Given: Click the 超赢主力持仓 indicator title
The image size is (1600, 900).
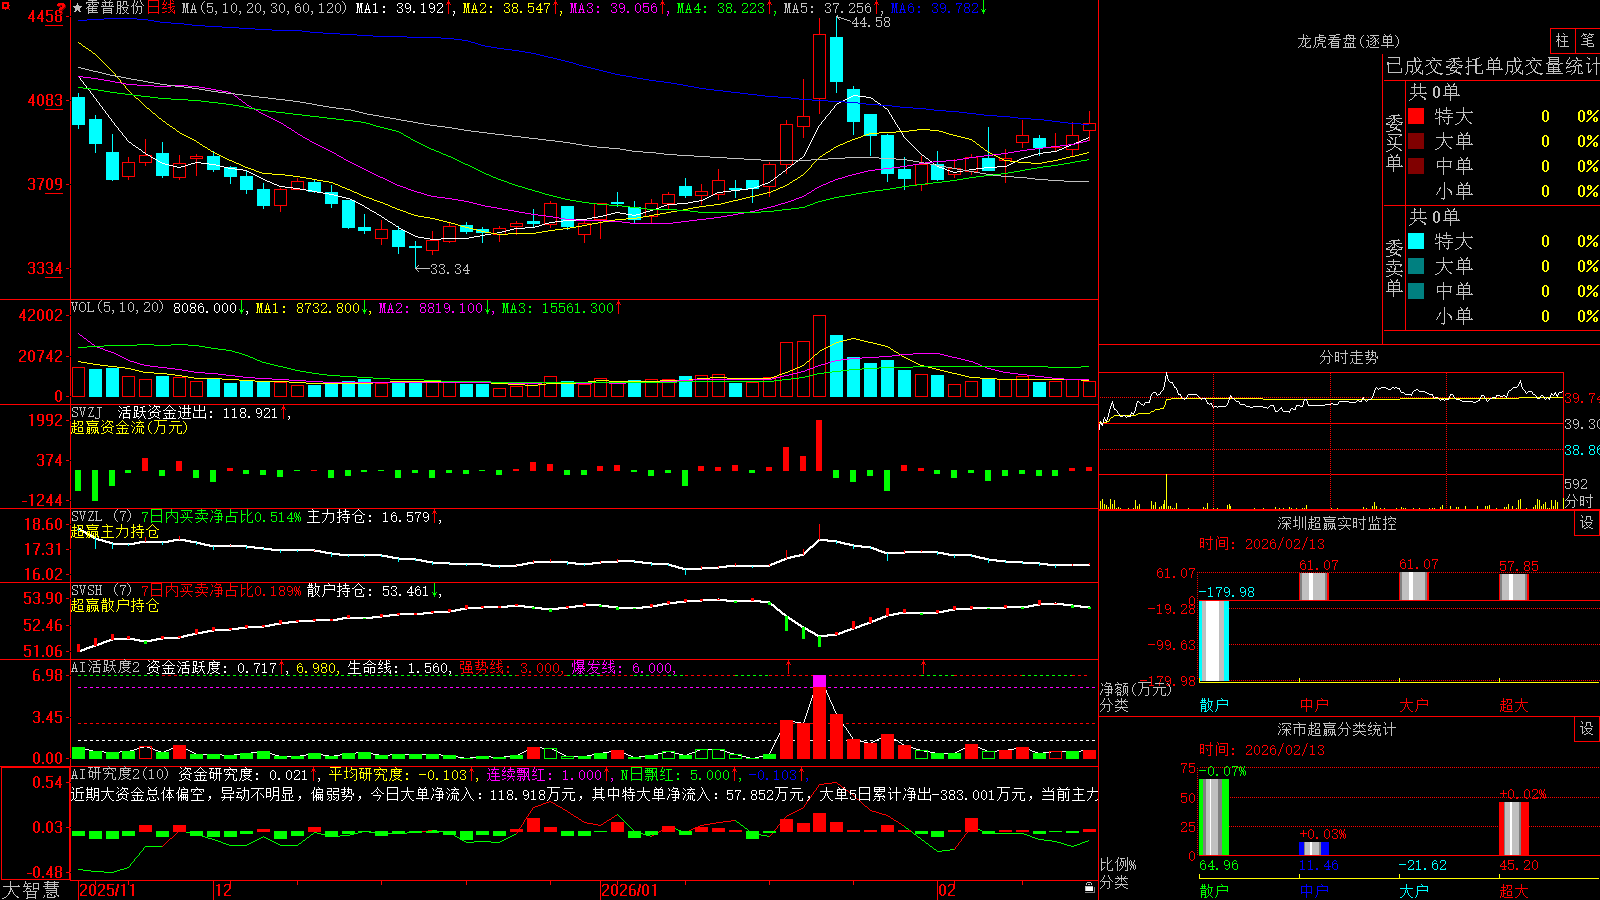Looking at the screenshot, I should [x=115, y=531].
